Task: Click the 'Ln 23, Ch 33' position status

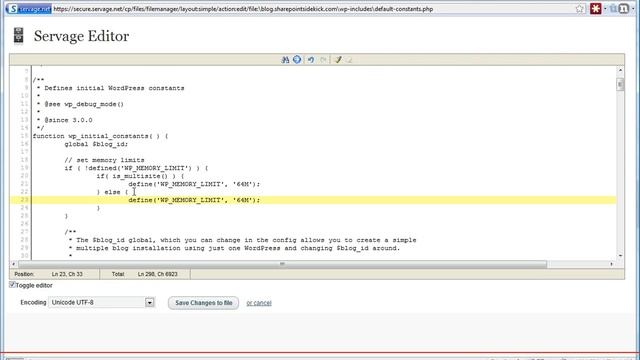Action: [67, 274]
